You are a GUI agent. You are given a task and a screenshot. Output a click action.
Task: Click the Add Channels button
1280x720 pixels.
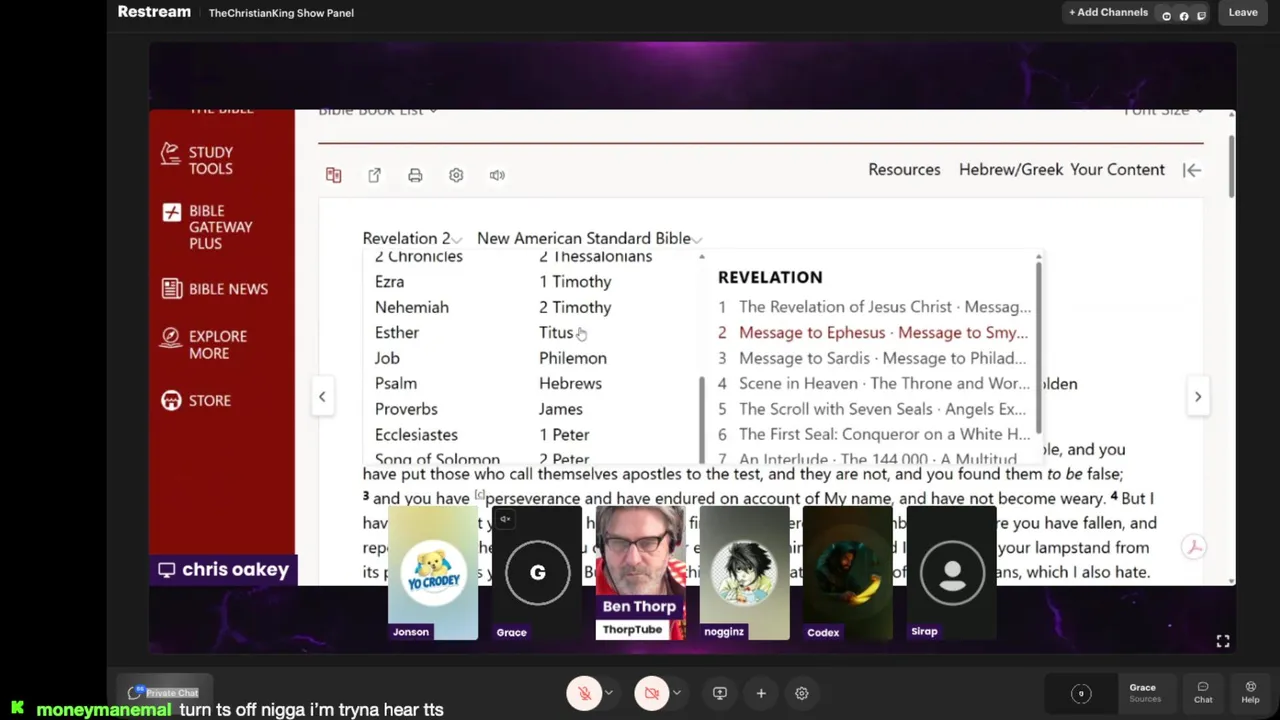1108,12
